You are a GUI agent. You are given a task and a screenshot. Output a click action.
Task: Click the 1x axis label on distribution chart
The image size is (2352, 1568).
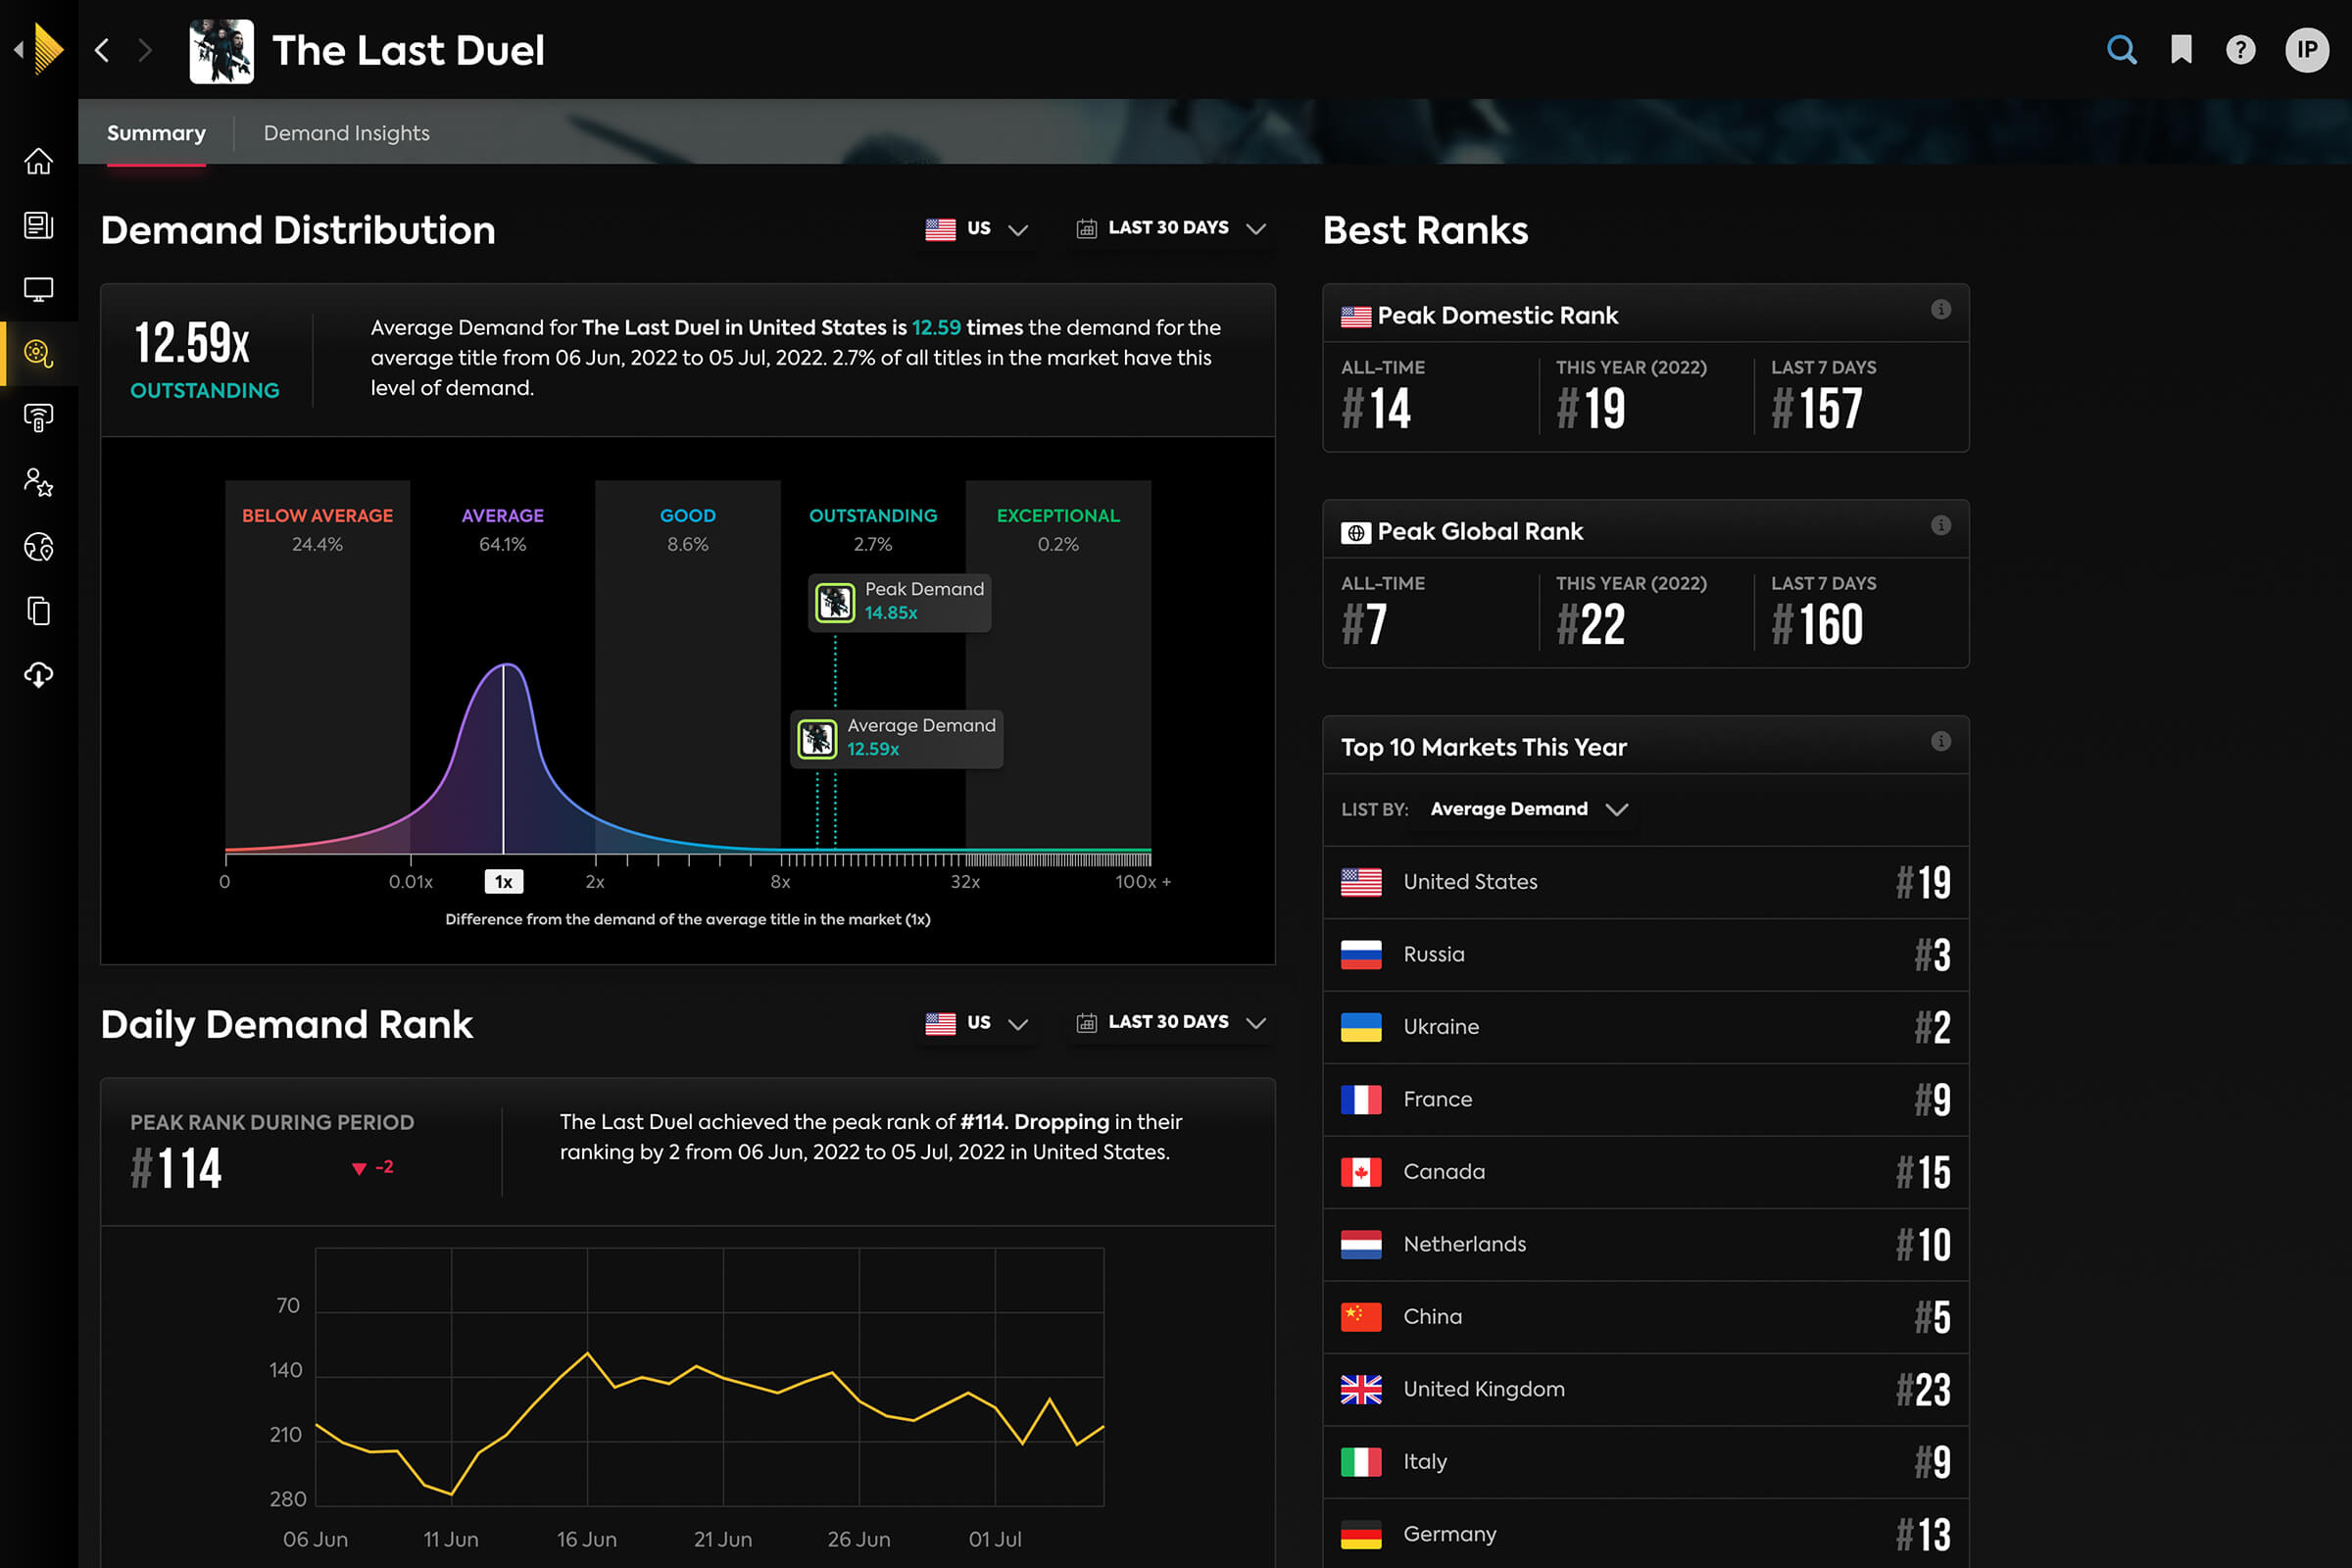[504, 881]
